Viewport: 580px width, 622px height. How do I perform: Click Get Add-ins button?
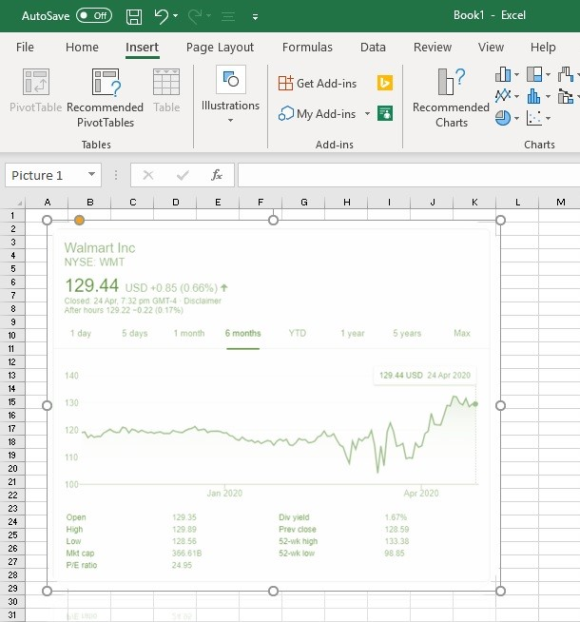pos(318,83)
